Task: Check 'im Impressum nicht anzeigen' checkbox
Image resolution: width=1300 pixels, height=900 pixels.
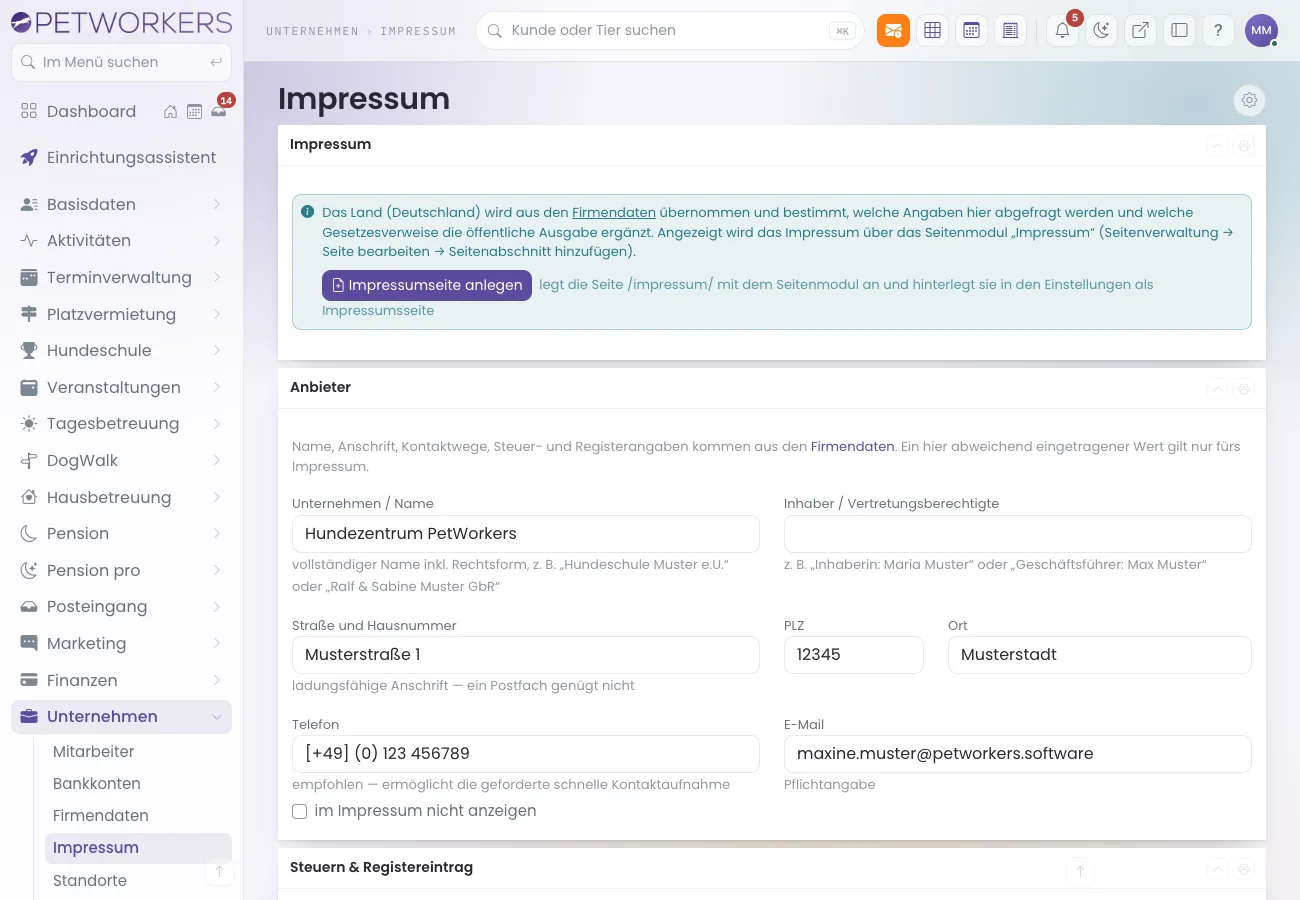Action: [299, 811]
